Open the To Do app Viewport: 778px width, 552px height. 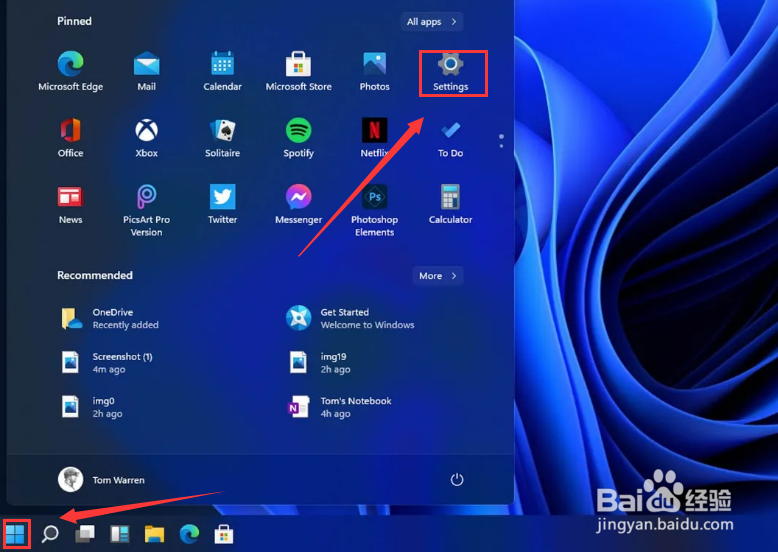pyautogui.click(x=451, y=137)
